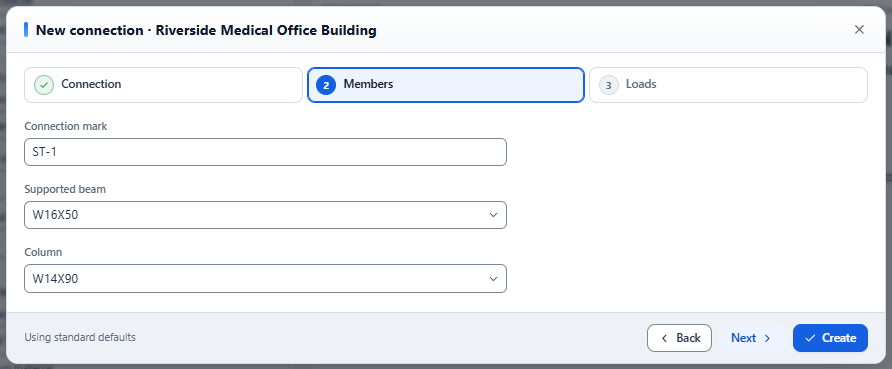Create the connection with Create button
Image resolution: width=892 pixels, height=369 pixels.
click(830, 338)
